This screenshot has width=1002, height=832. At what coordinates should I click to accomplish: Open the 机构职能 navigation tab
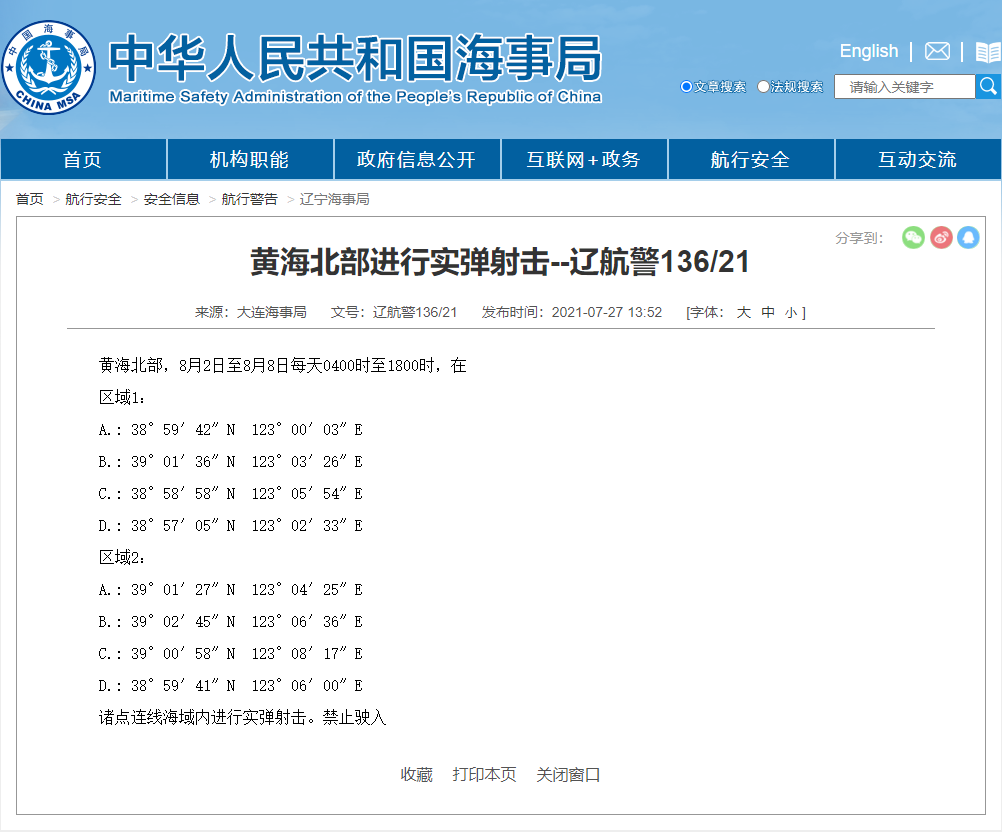click(x=250, y=159)
